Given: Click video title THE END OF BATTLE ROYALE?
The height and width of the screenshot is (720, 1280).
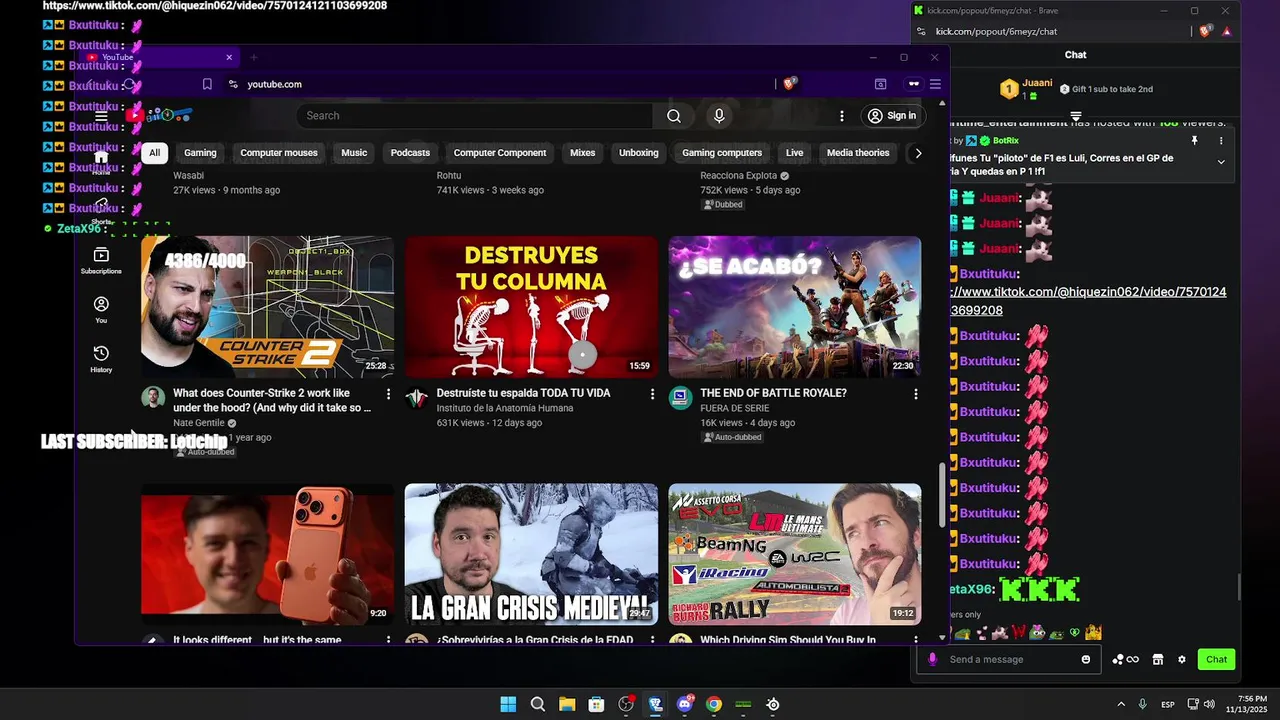Looking at the screenshot, I should pos(773,393).
